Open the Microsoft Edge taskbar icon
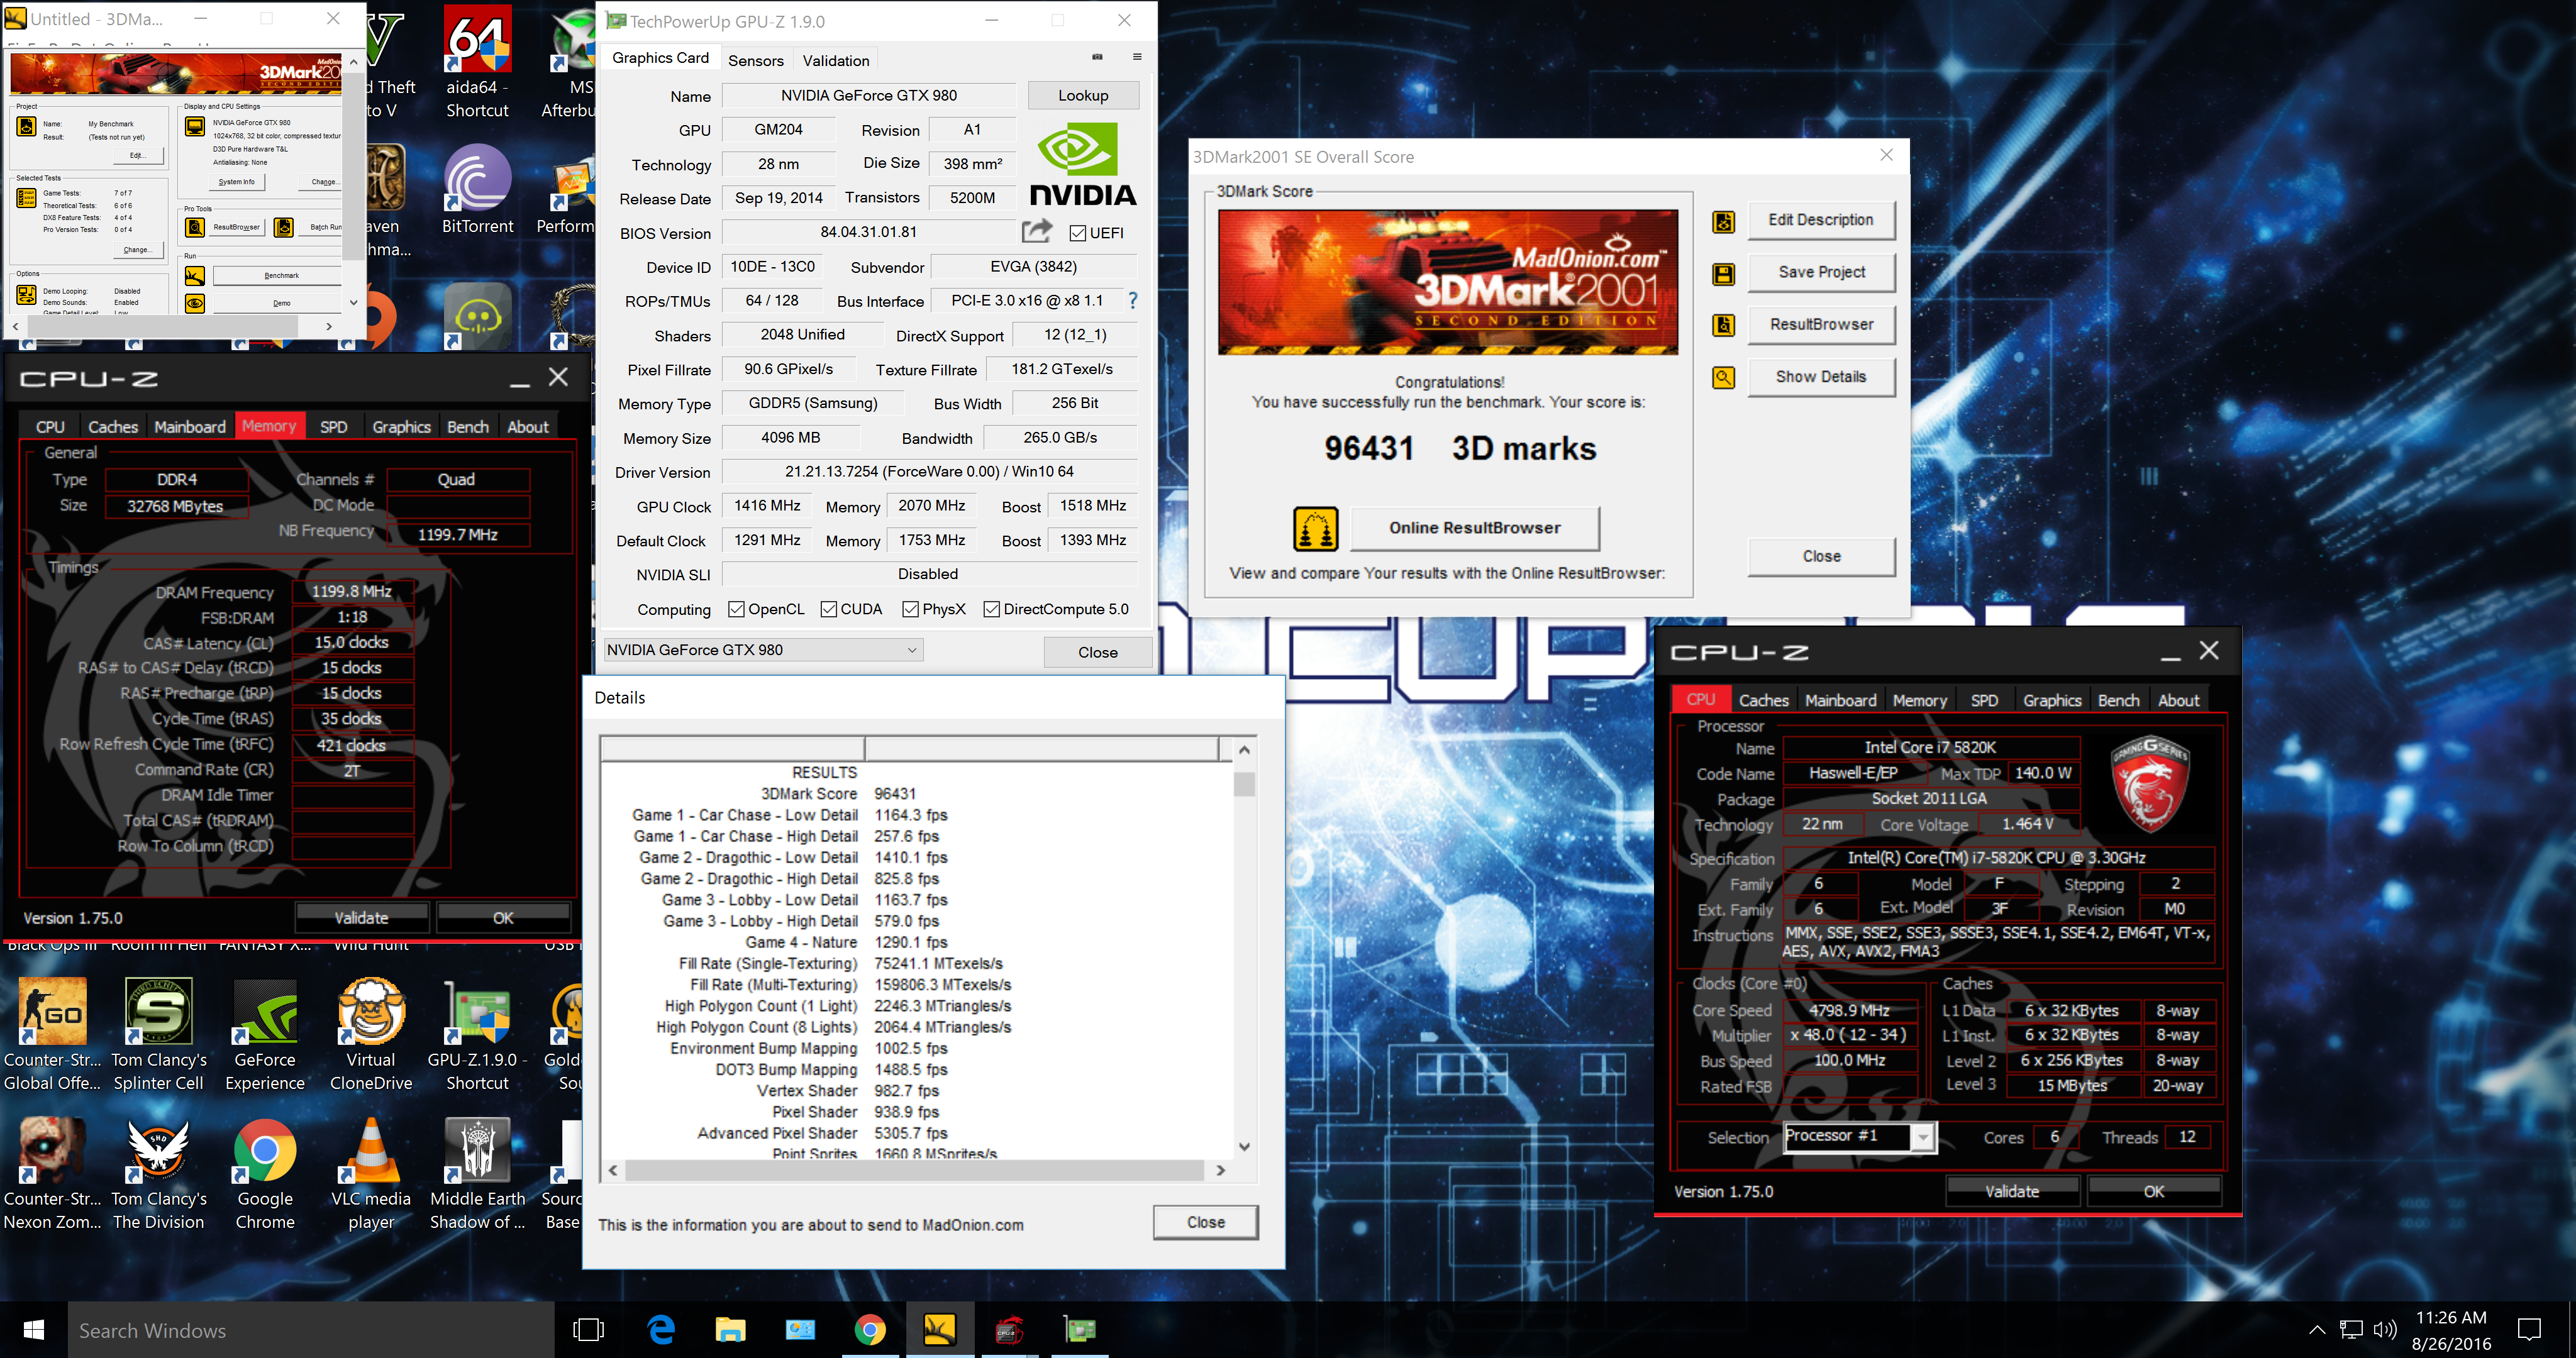 [661, 1330]
